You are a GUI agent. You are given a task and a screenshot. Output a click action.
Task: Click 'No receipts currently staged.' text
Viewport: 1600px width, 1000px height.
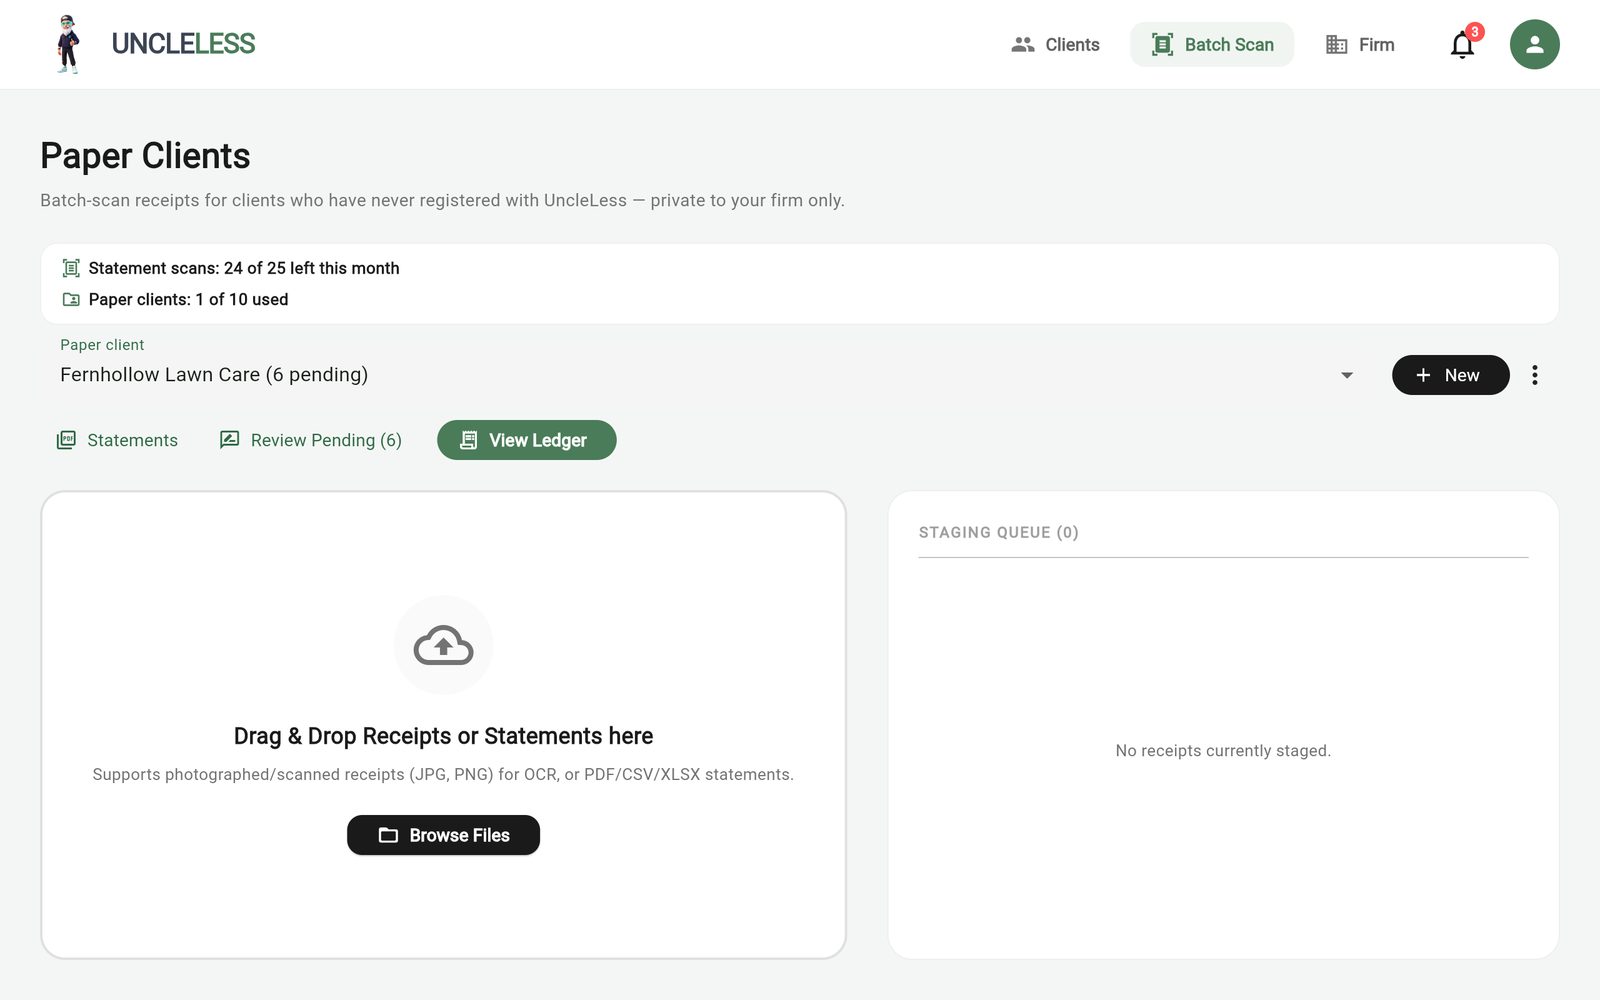coord(1223,750)
